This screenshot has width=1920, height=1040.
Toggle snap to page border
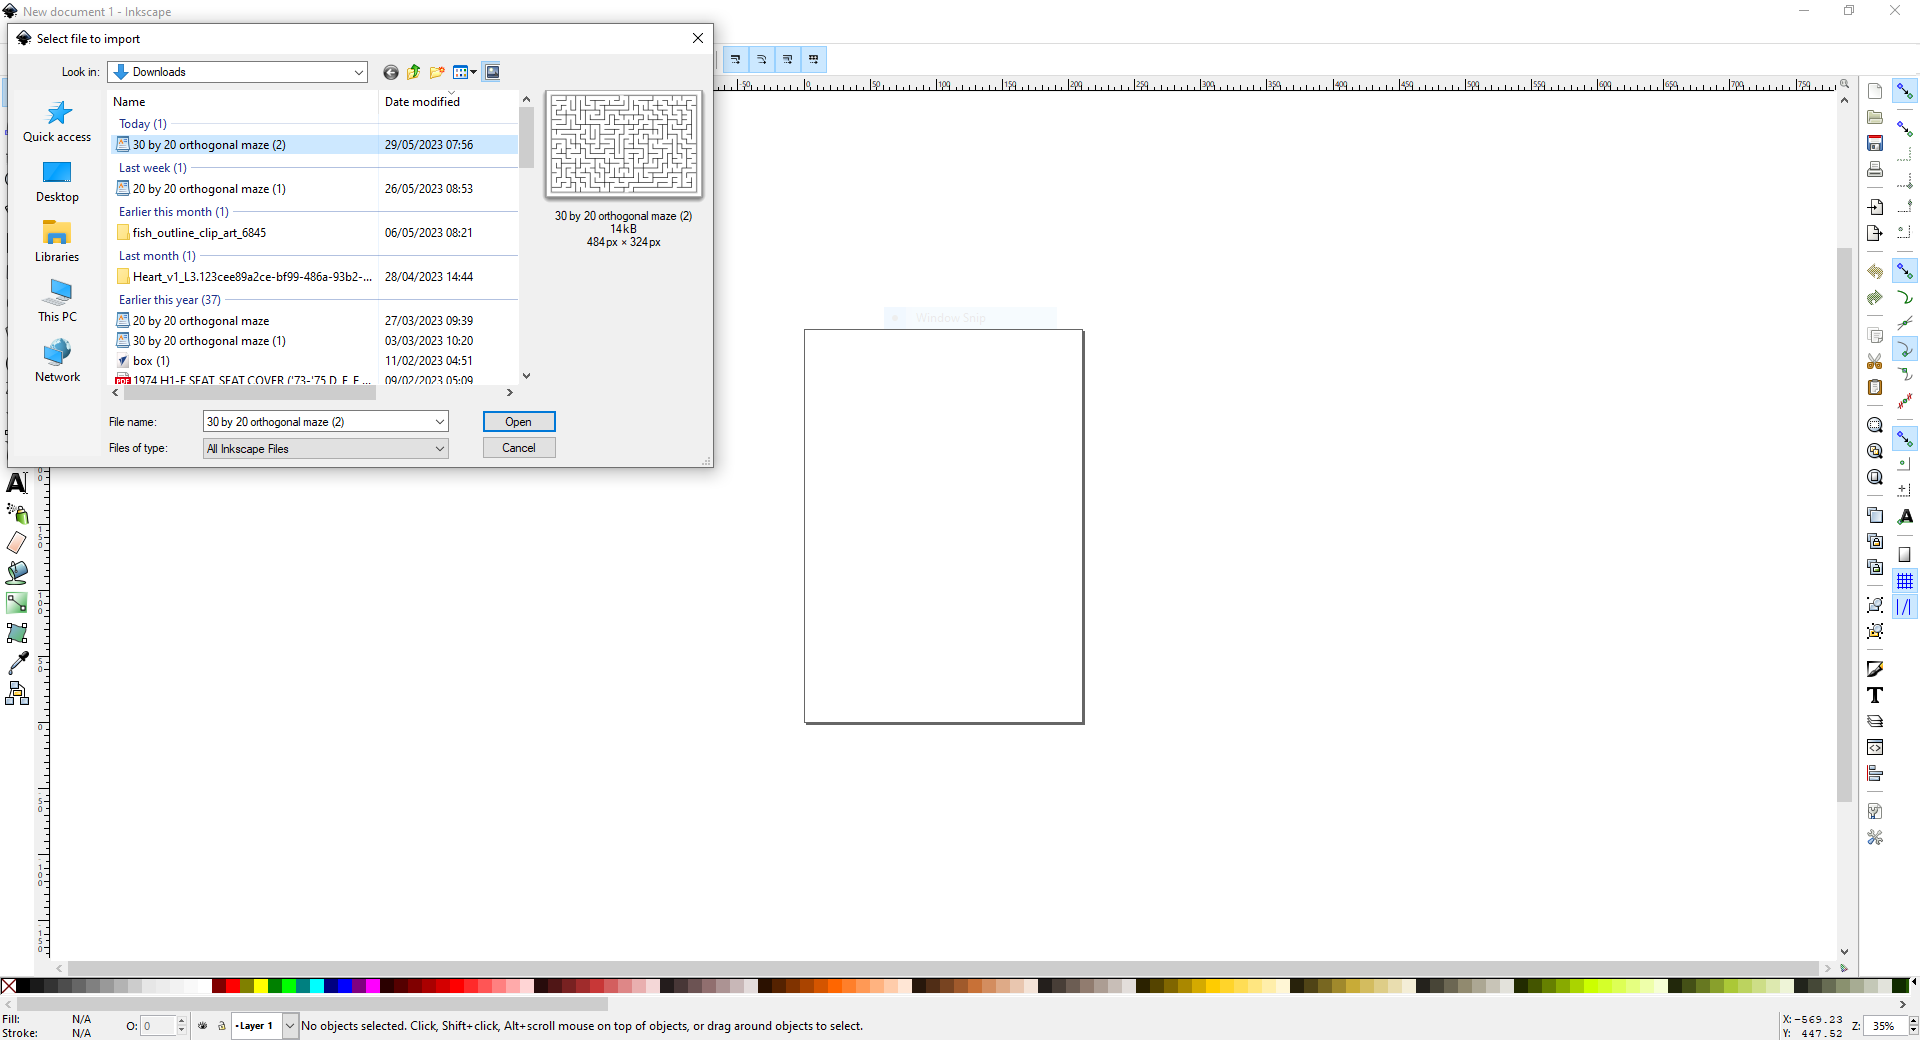tap(1905, 555)
